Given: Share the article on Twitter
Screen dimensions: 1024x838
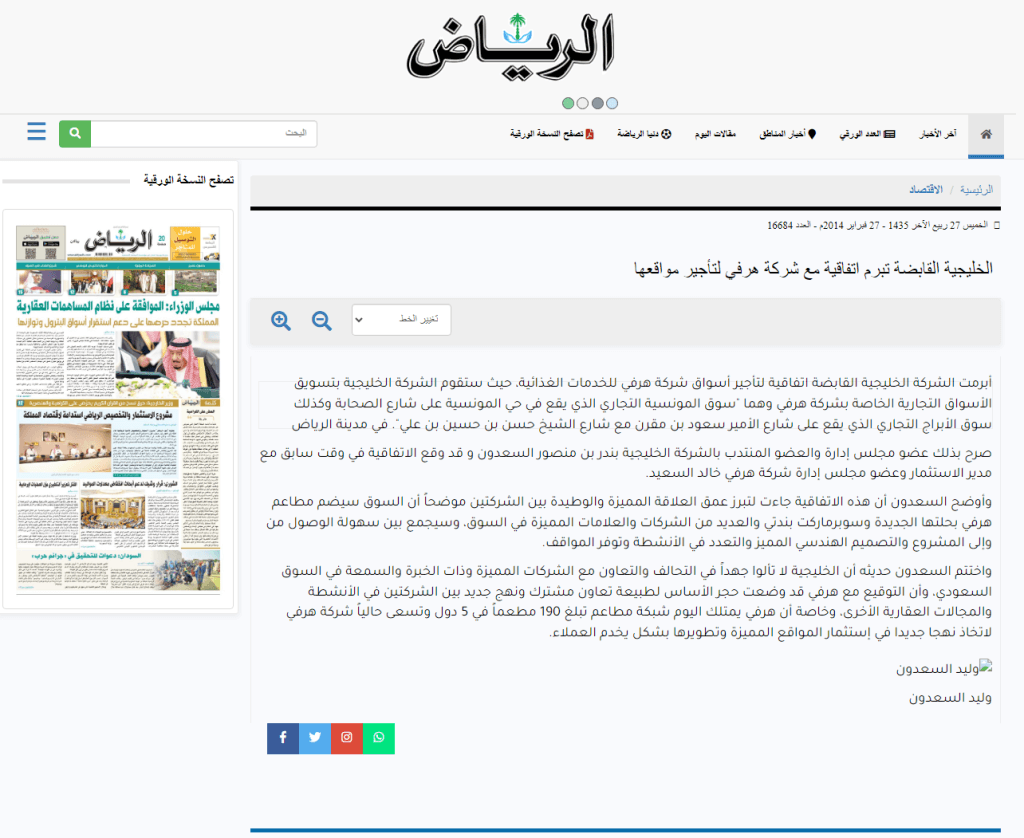Looking at the screenshot, I should [315, 738].
